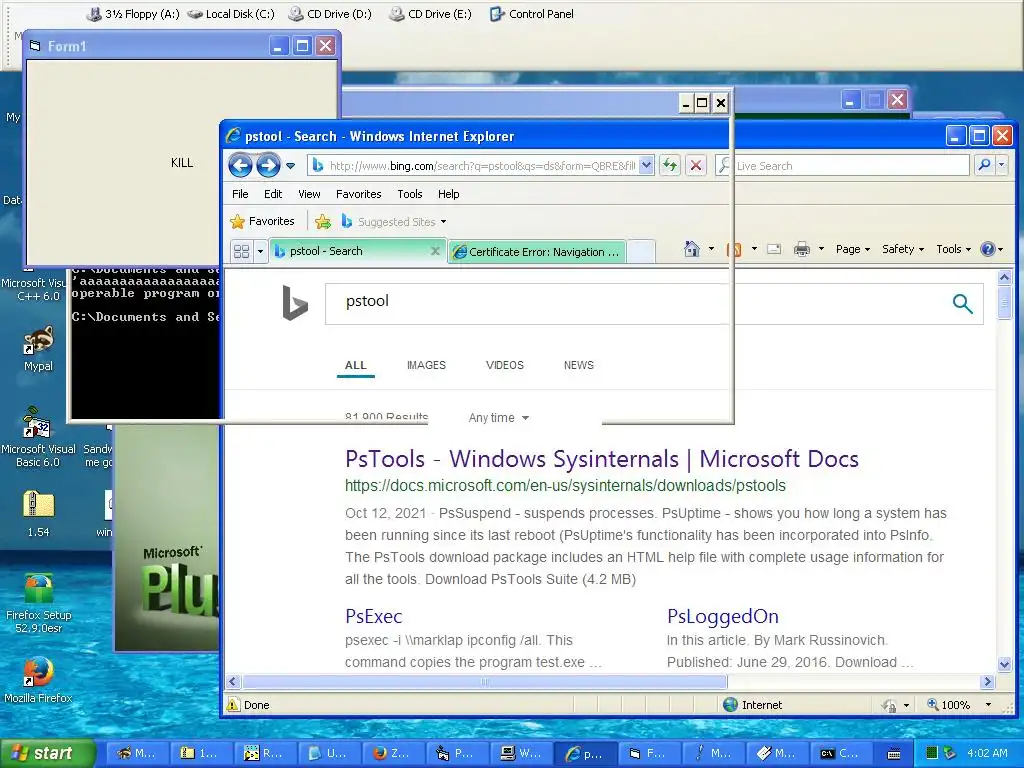1024x768 pixels.
Task: Submit the Bing search with magnifier icon
Action: click(x=962, y=303)
